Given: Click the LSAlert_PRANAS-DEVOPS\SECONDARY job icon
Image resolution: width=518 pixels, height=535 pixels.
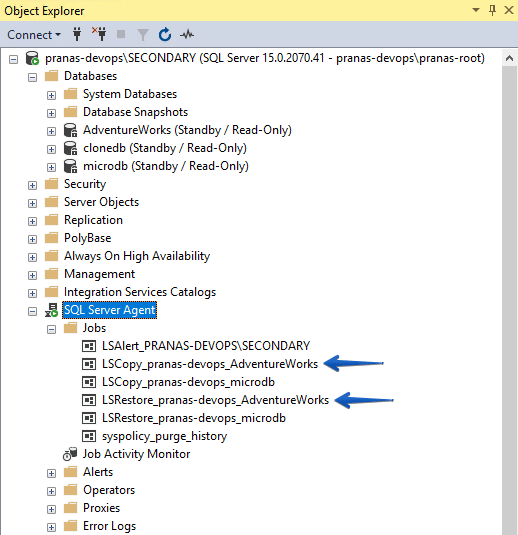Looking at the screenshot, I should (x=89, y=346).
